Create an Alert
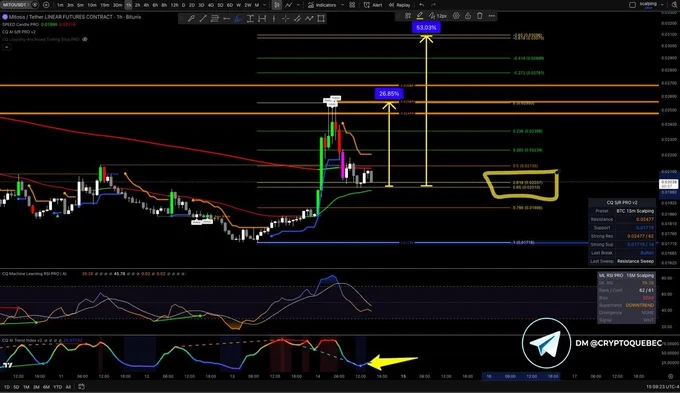Image resolution: width=680 pixels, height=393 pixels. pyautogui.click(x=373, y=5)
